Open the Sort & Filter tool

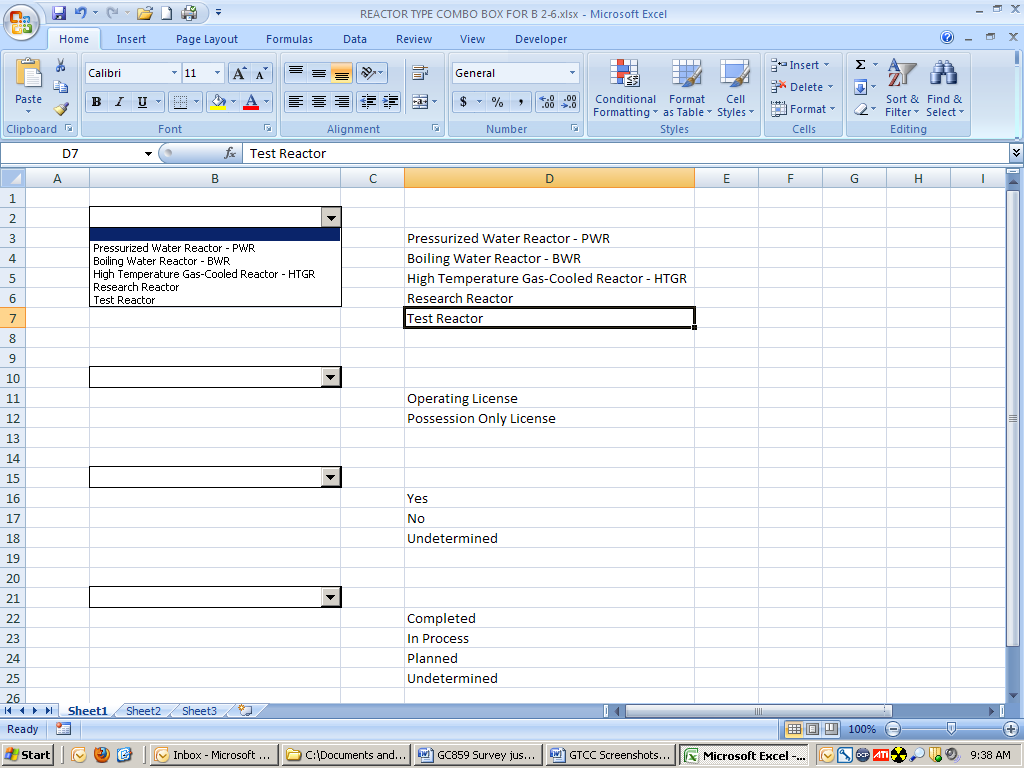tap(902, 90)
